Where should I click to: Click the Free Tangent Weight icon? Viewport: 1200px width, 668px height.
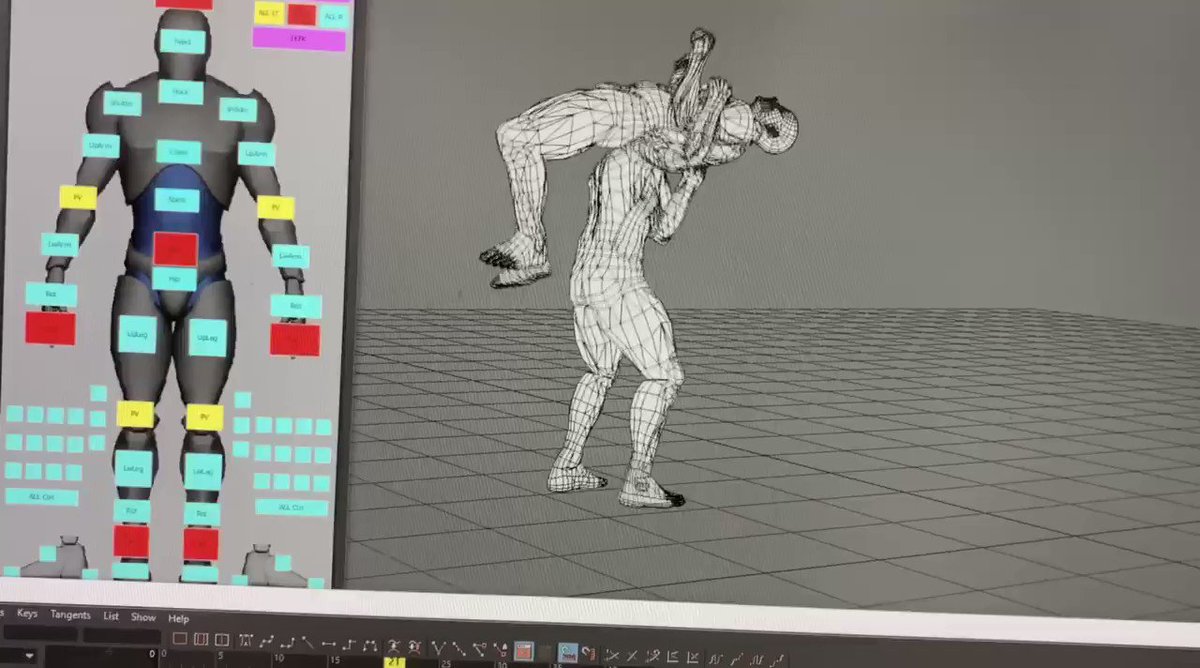coord(480,649)
